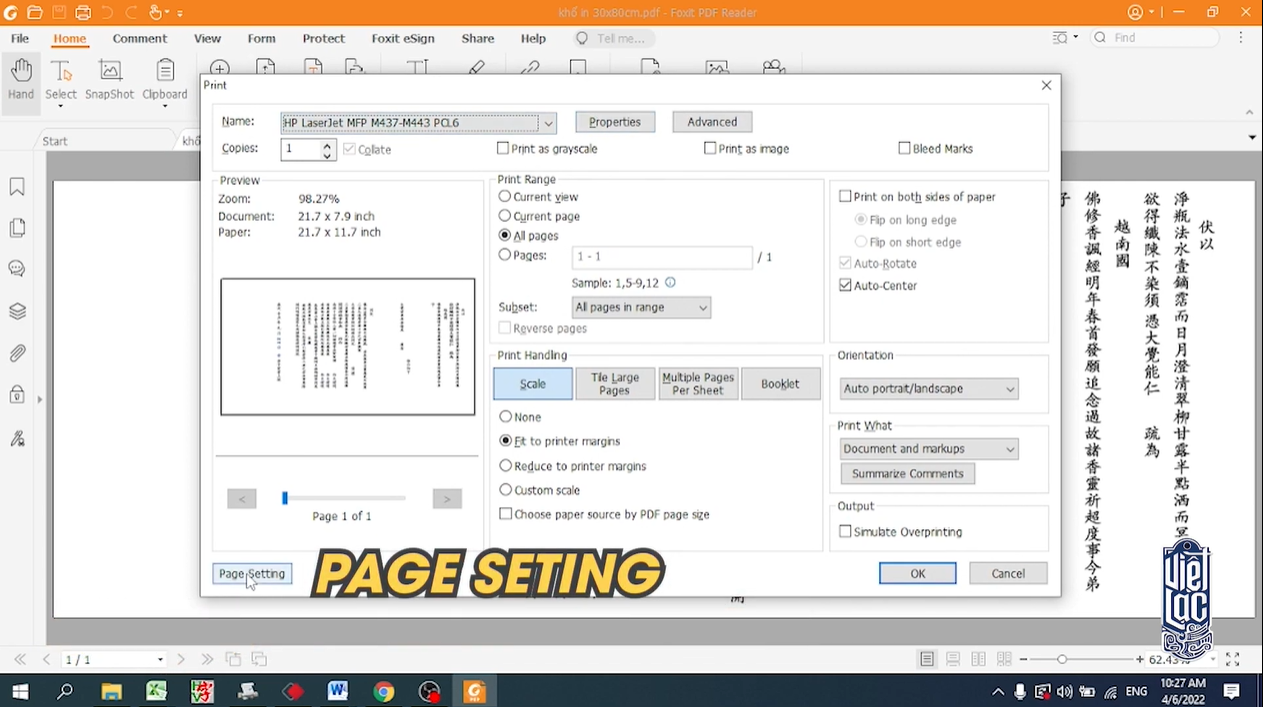Check Print on both sides of paper
Viewport: 1263px width, 707px height.
846,197
